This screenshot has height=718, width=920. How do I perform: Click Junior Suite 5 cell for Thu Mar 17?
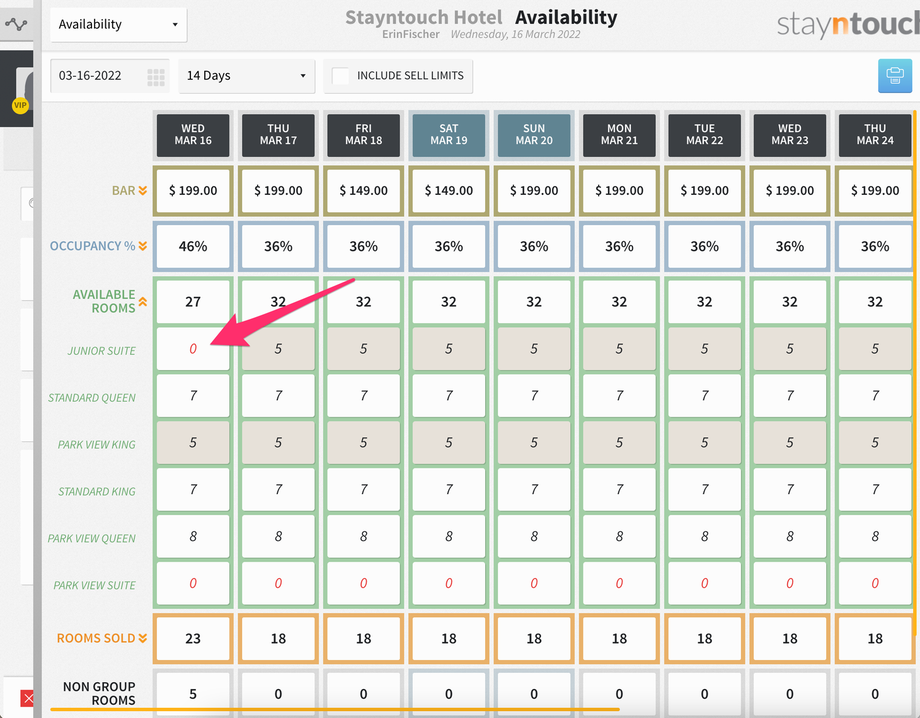[x=278, y=349]
